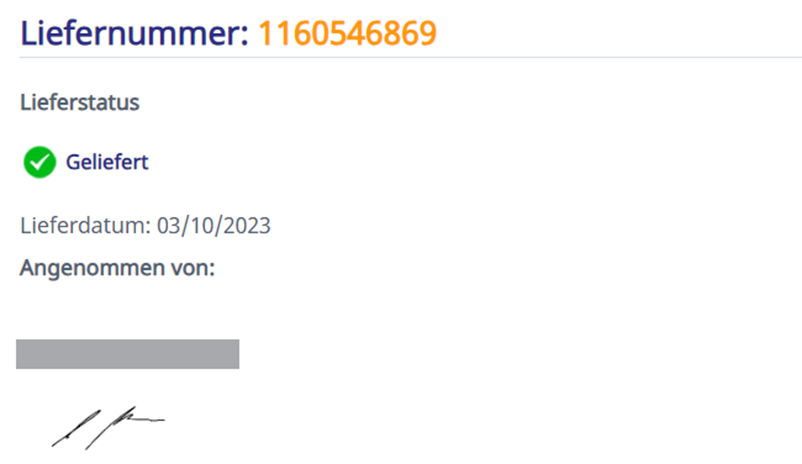The width and height of the screenshot is (802, 464).
Task: Select the date 03/10/2023
Action: (213, 226)
